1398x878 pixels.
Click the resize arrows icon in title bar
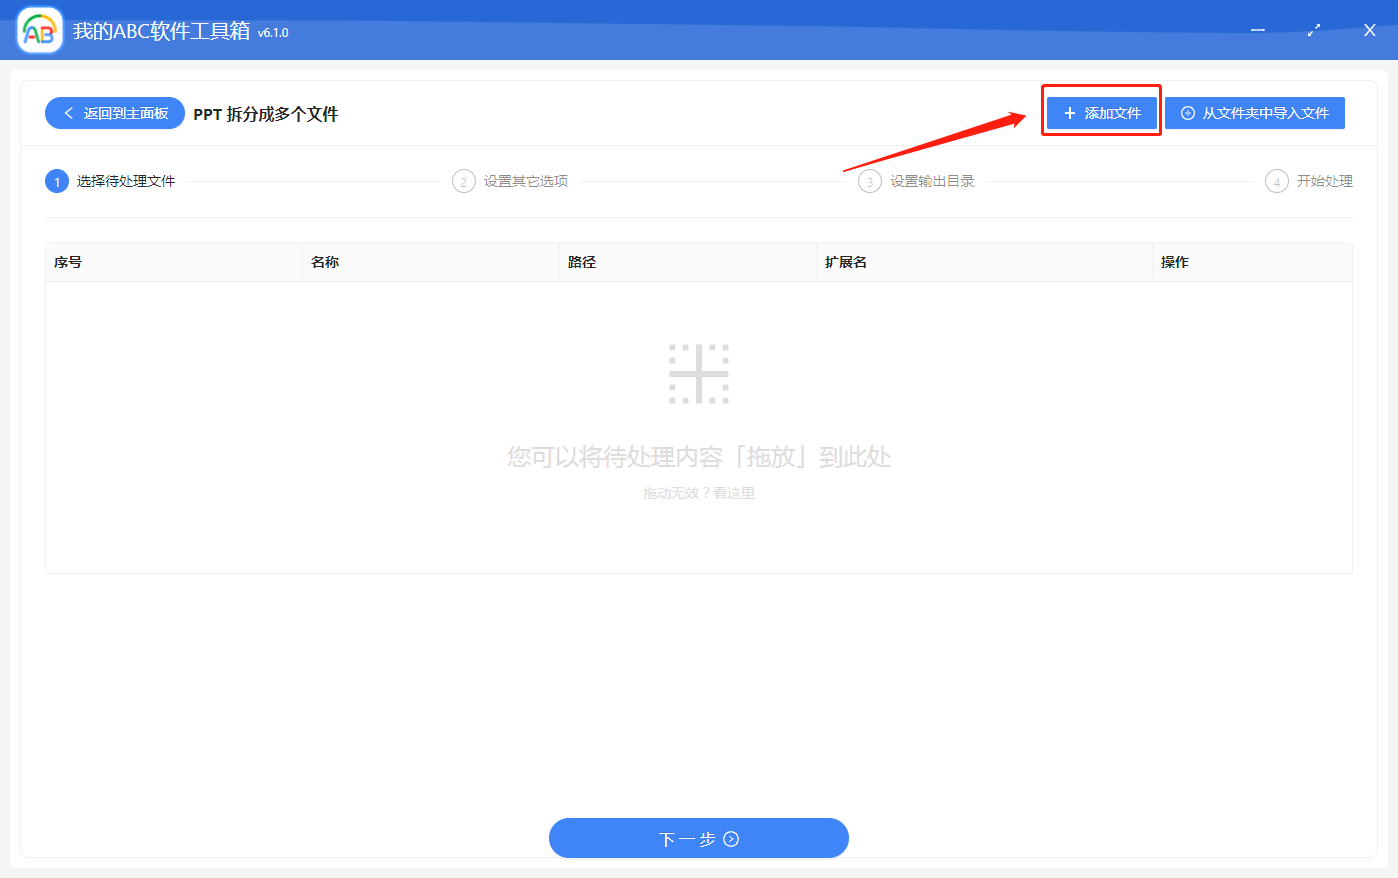[1313, 30]
